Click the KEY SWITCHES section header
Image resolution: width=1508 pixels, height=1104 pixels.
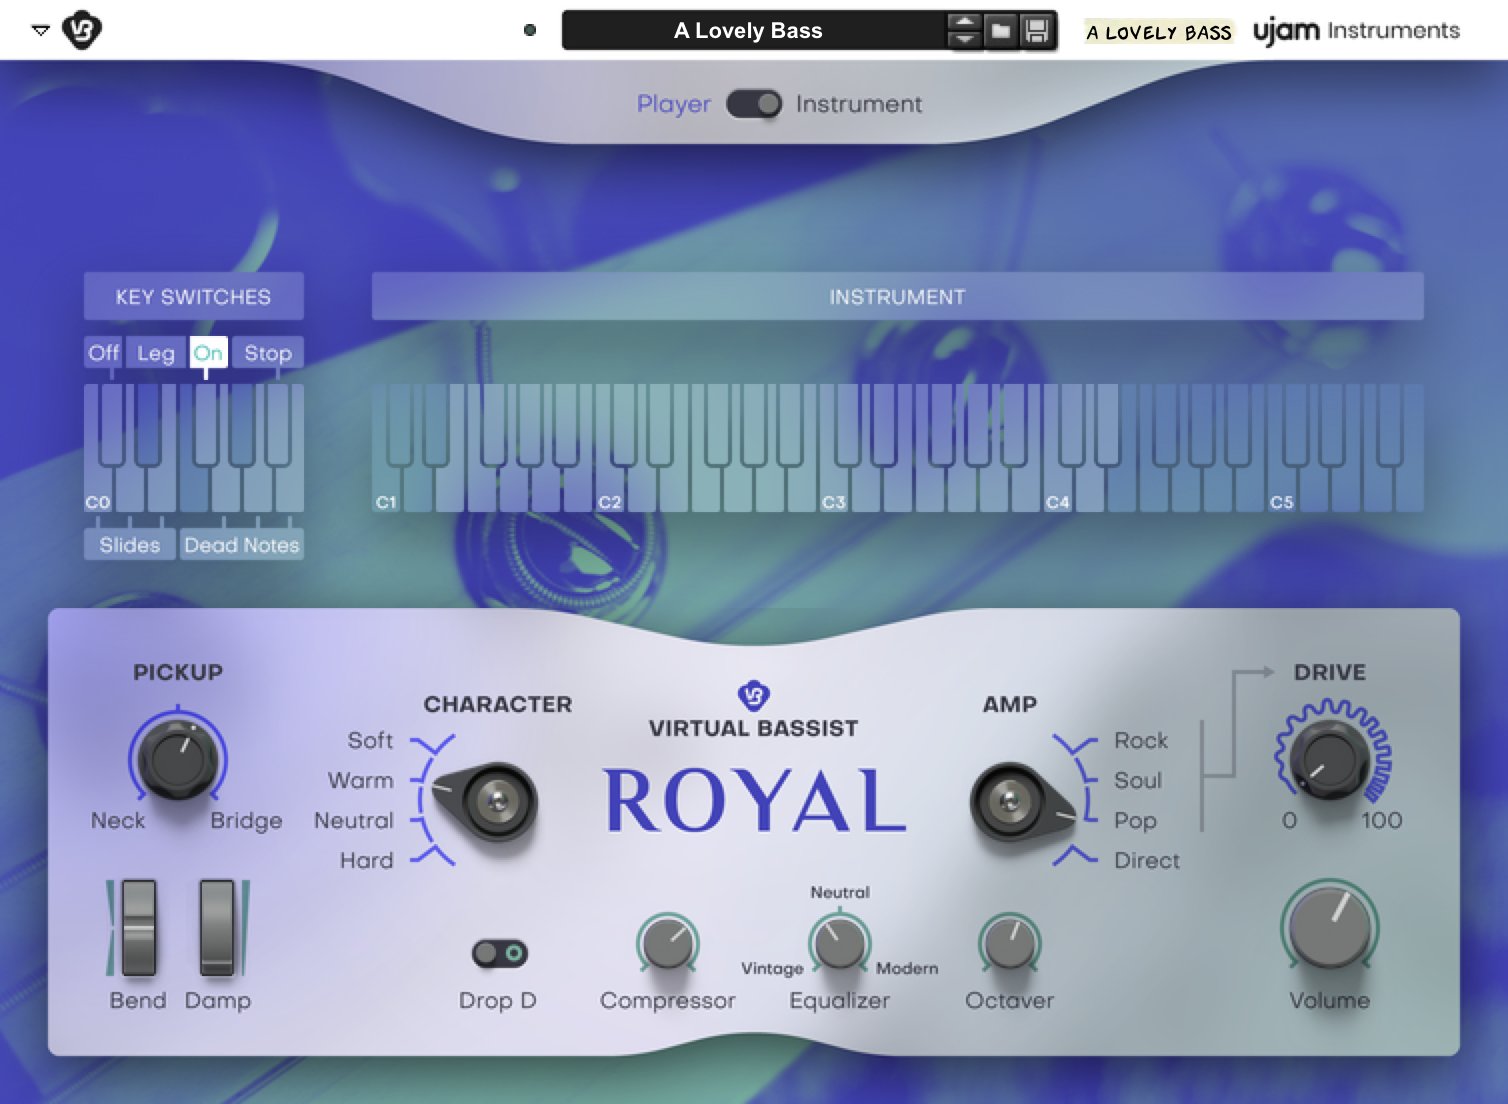(x=193, y=296)
